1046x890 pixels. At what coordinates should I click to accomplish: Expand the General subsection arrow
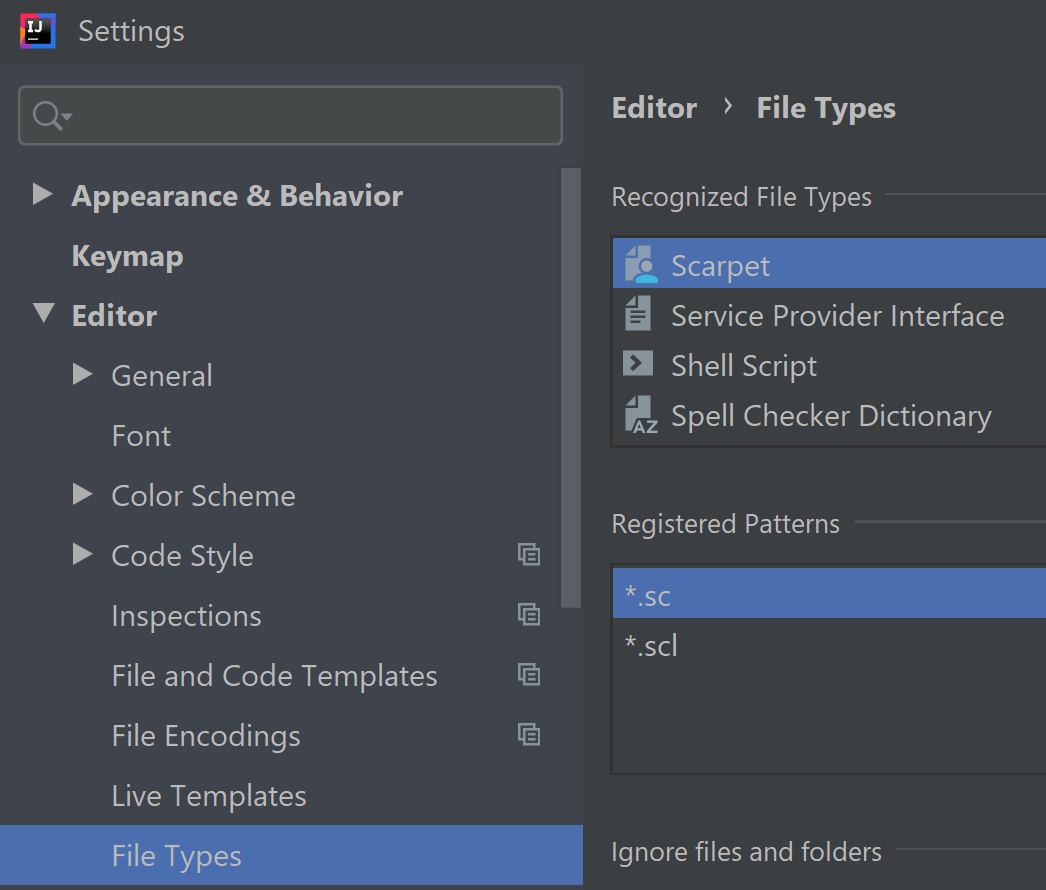click(82, 374)
